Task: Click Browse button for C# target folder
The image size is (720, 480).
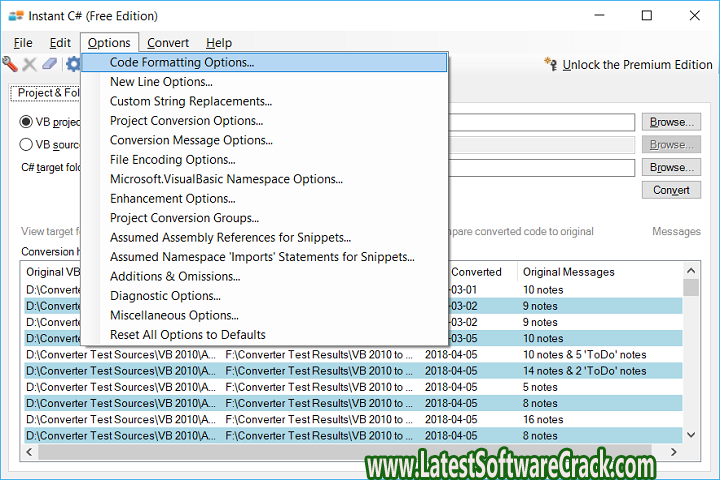Action: 671,167
